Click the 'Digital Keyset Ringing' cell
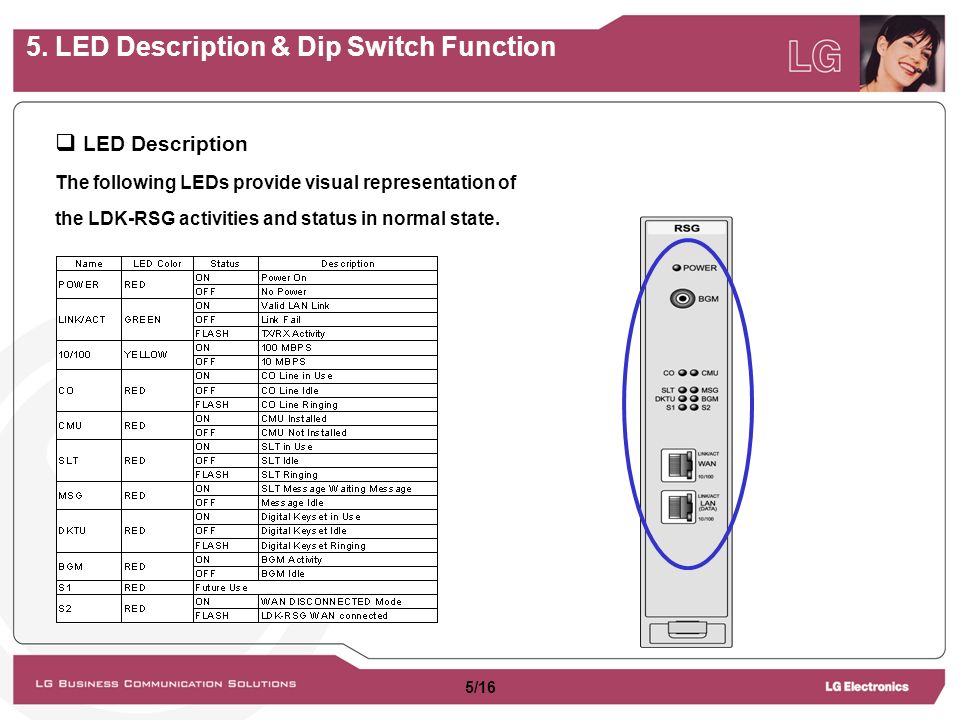The height and width of the screenshot is (720, 960). [348, 546]
